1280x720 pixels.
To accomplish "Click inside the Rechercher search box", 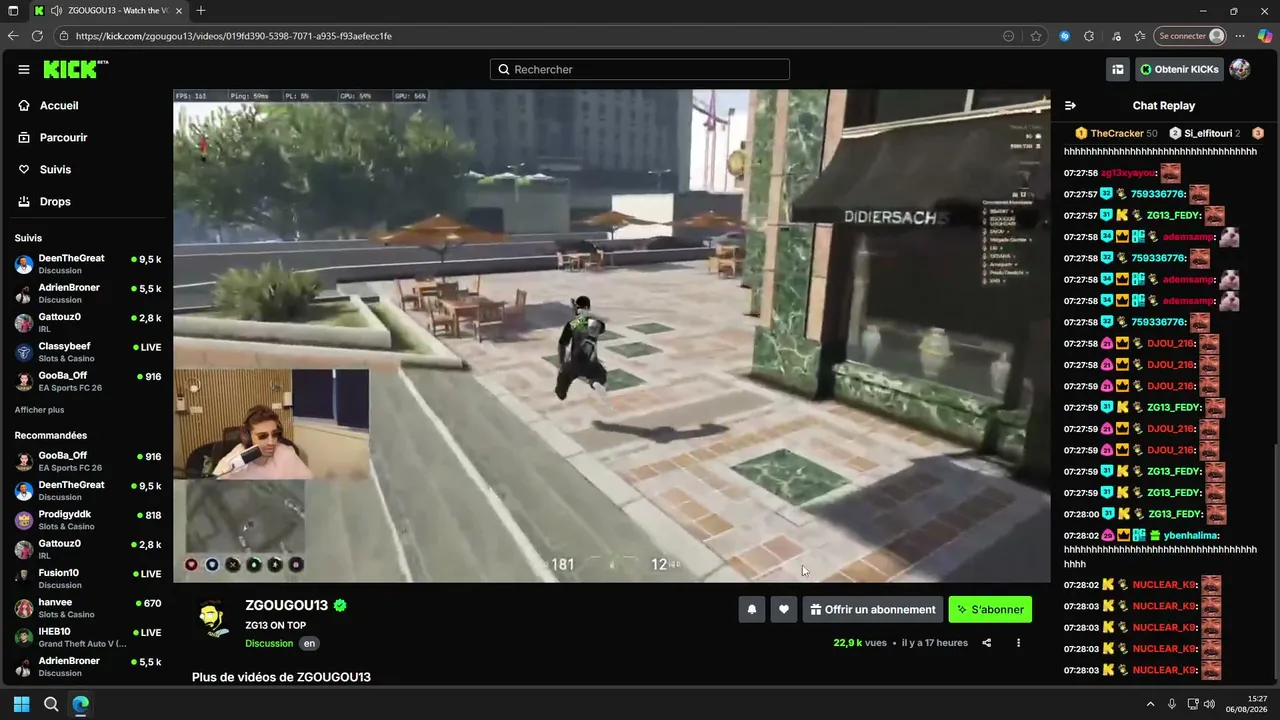I will (x=640, y=69).
